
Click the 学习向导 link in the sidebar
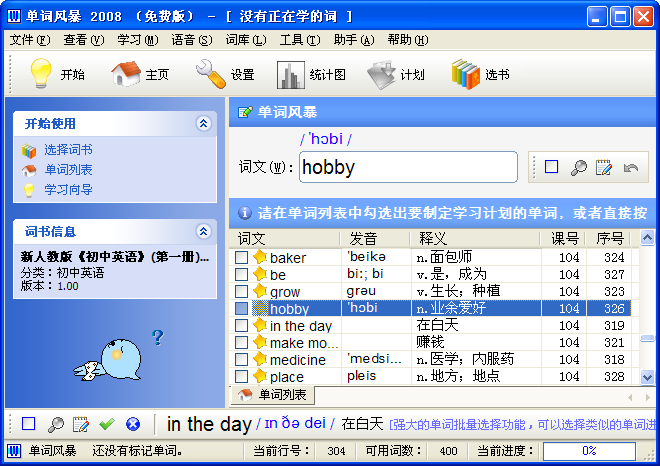[68, 189]
